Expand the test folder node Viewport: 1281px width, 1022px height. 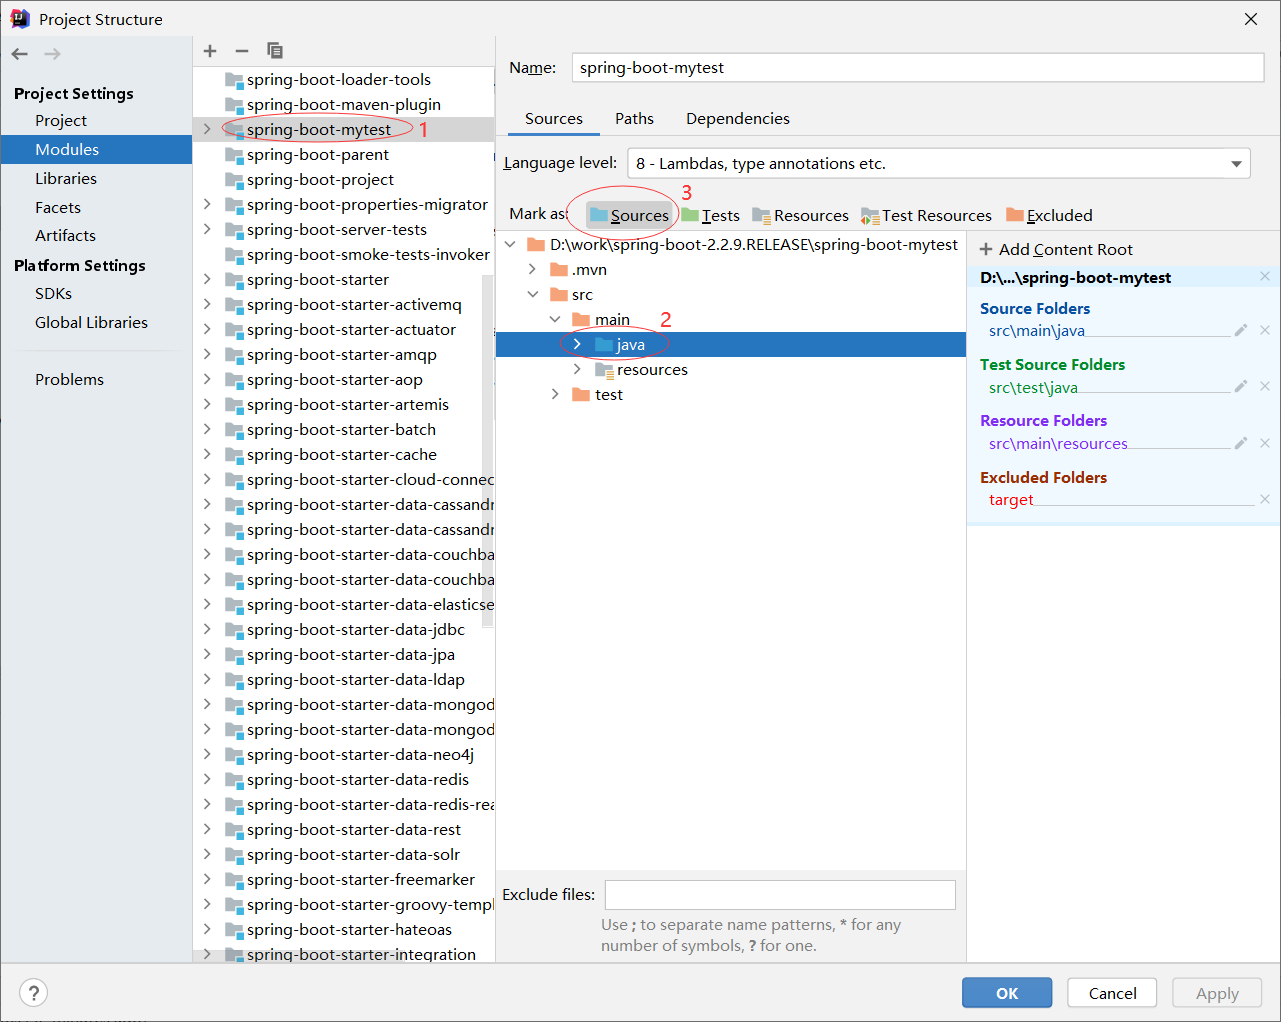(x=555, y=395)
